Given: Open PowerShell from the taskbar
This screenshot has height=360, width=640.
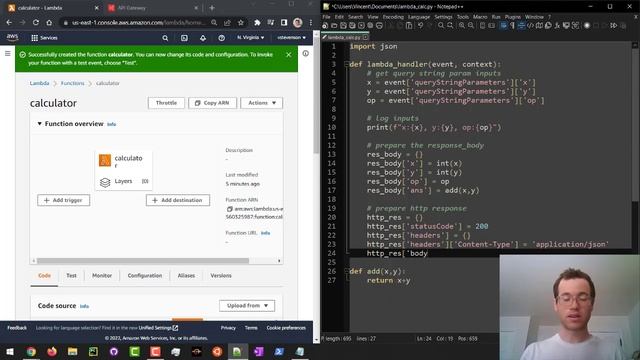Looking at the screenshot, I should 279,351.
